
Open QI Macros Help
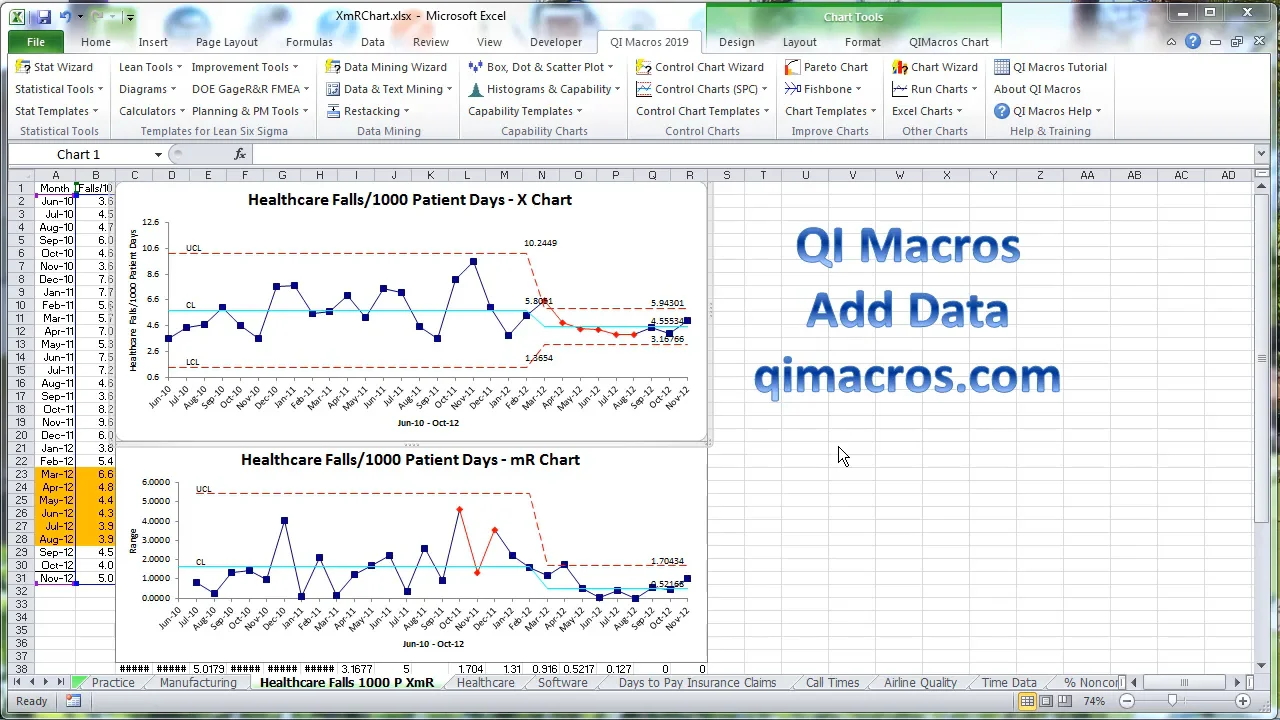(1048, 111)
